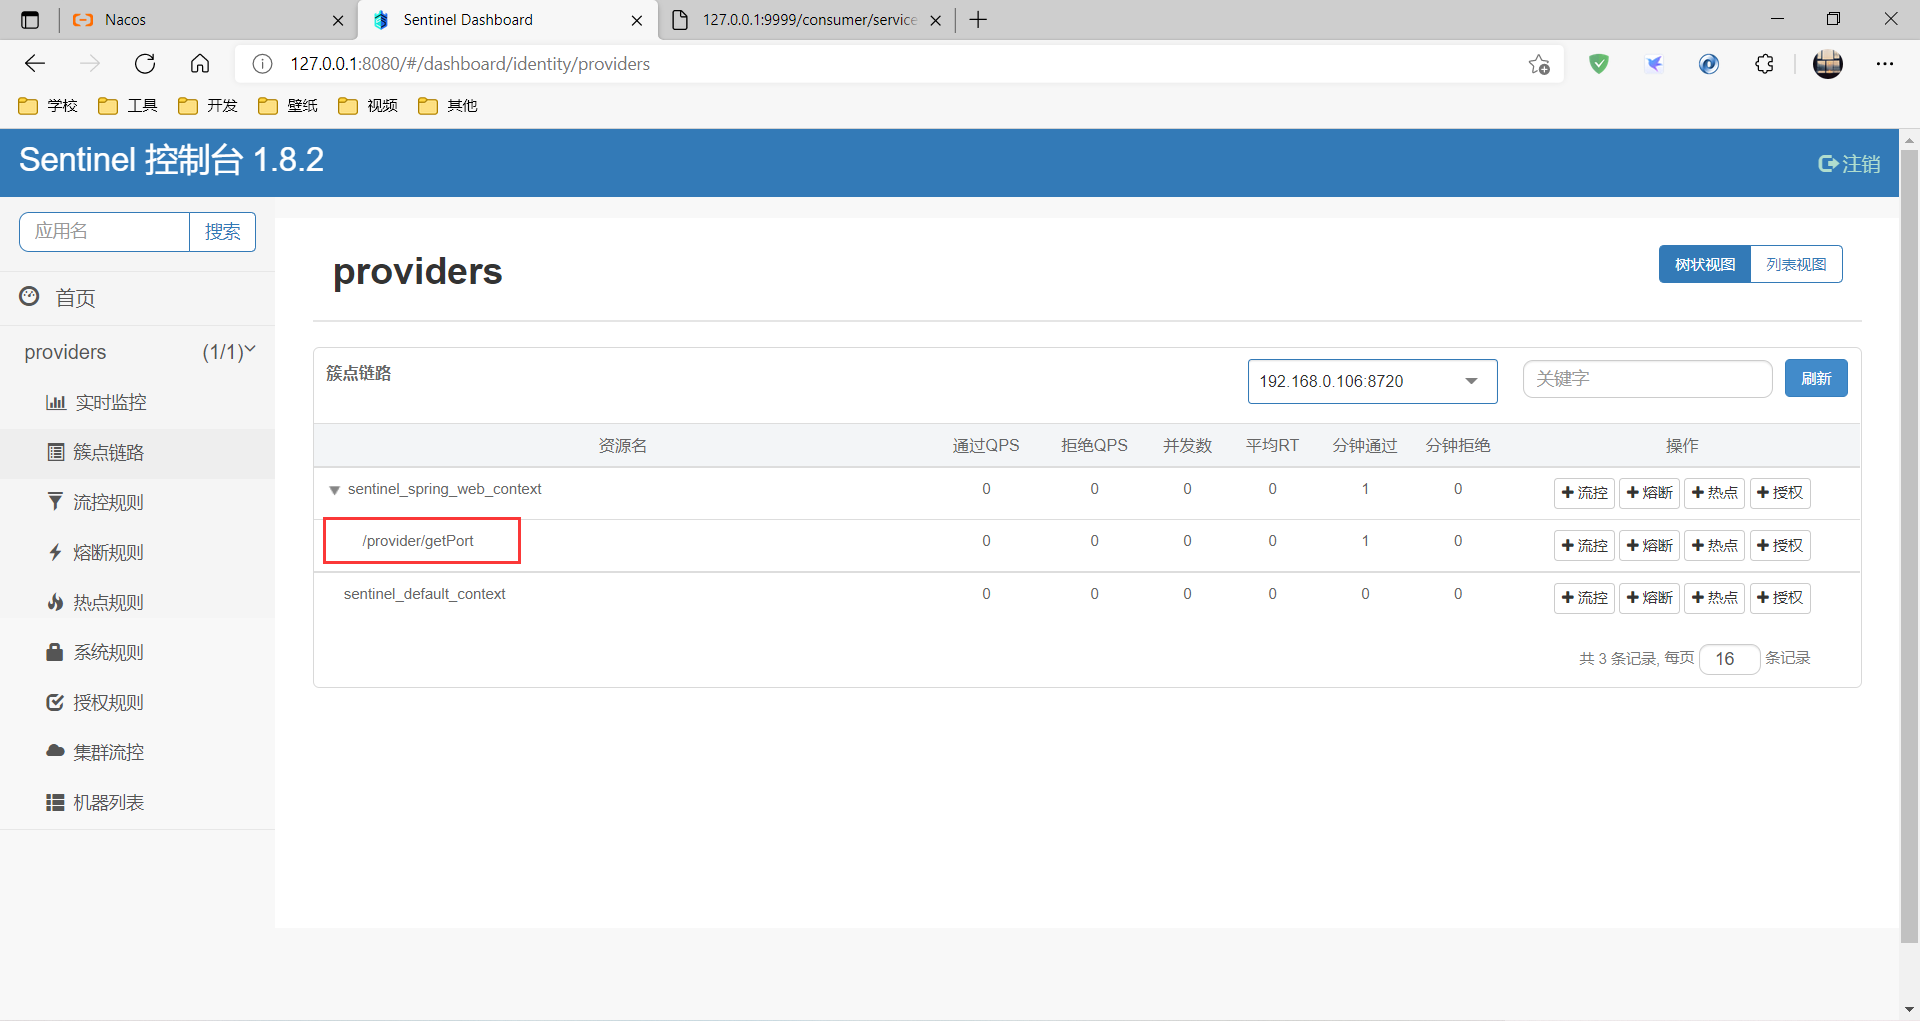1920x1021 pixels.
Task: Open the 其他 bookmarks folder
Action: click(x=448, y=106)
